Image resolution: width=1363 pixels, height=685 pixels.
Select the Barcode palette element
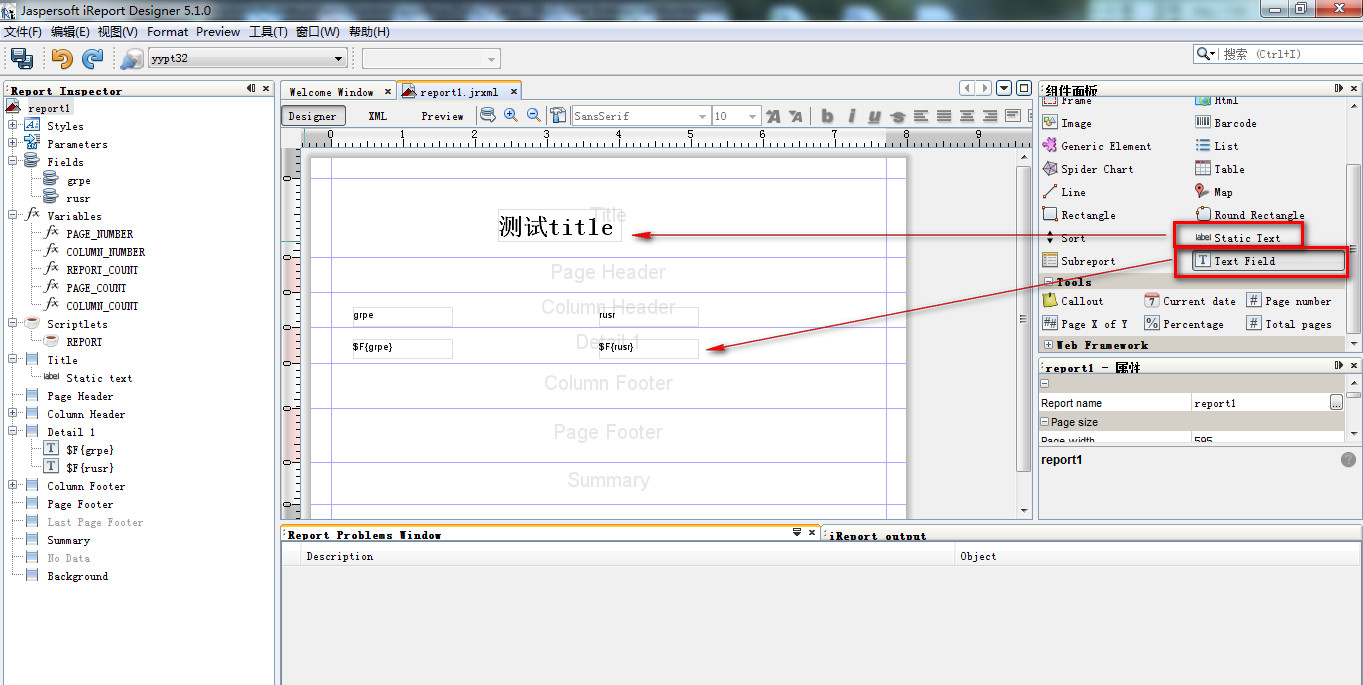pos(1226,123)
